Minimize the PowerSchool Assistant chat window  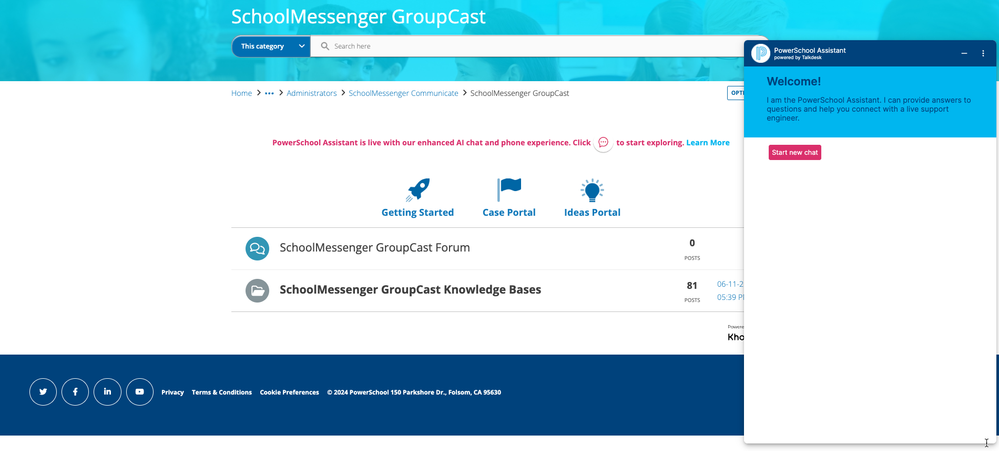coord(964,53)
